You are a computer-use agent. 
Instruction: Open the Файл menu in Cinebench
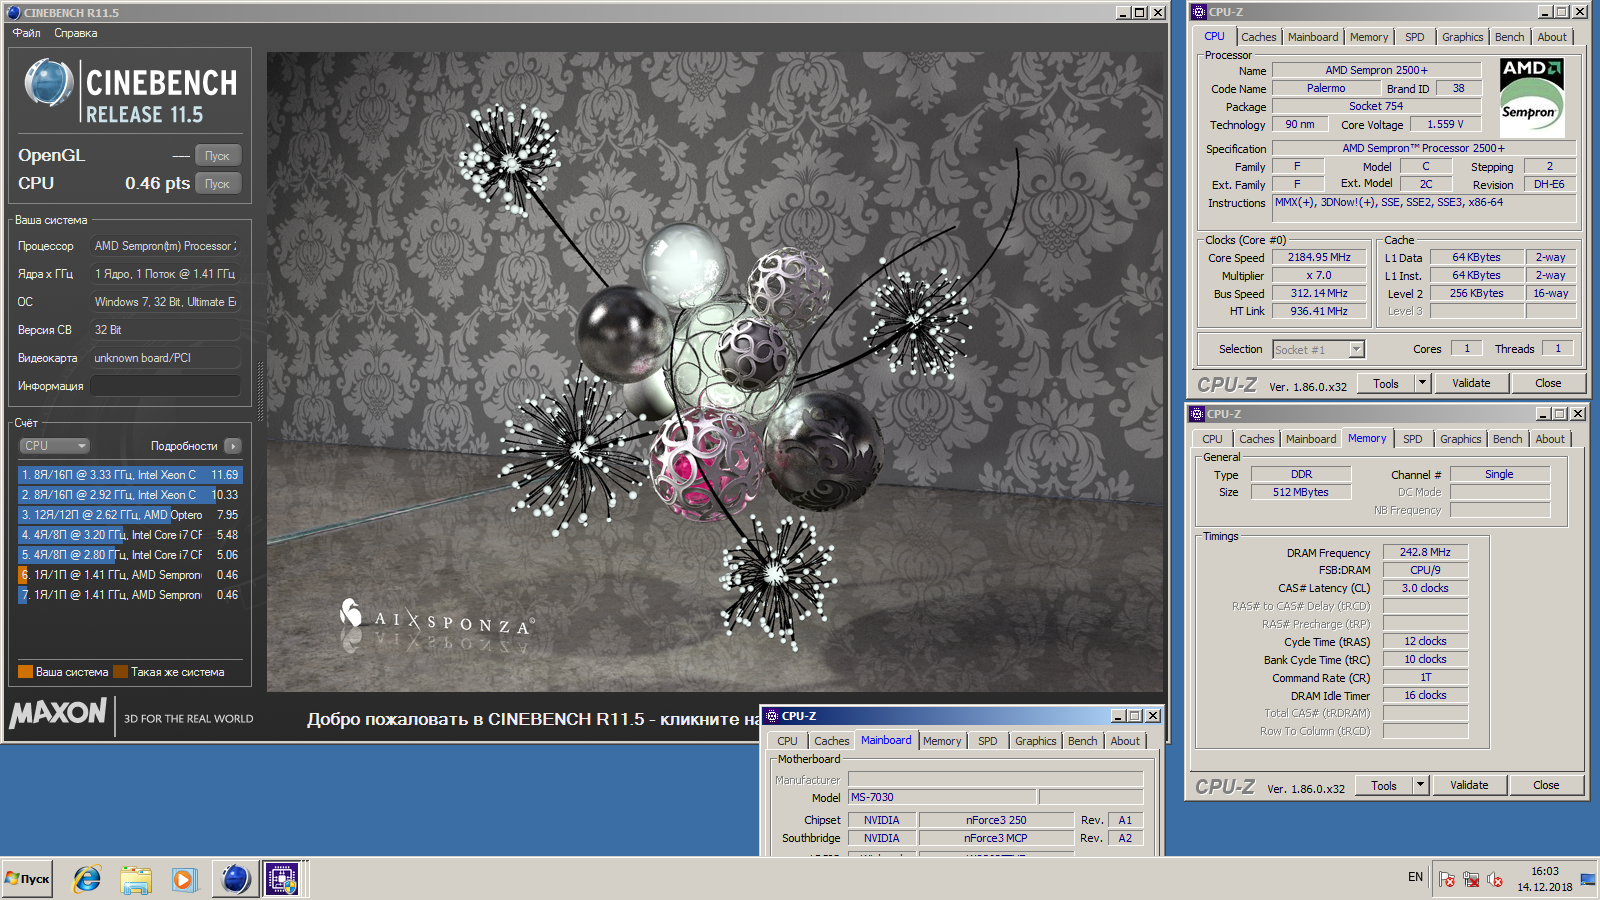27,33
